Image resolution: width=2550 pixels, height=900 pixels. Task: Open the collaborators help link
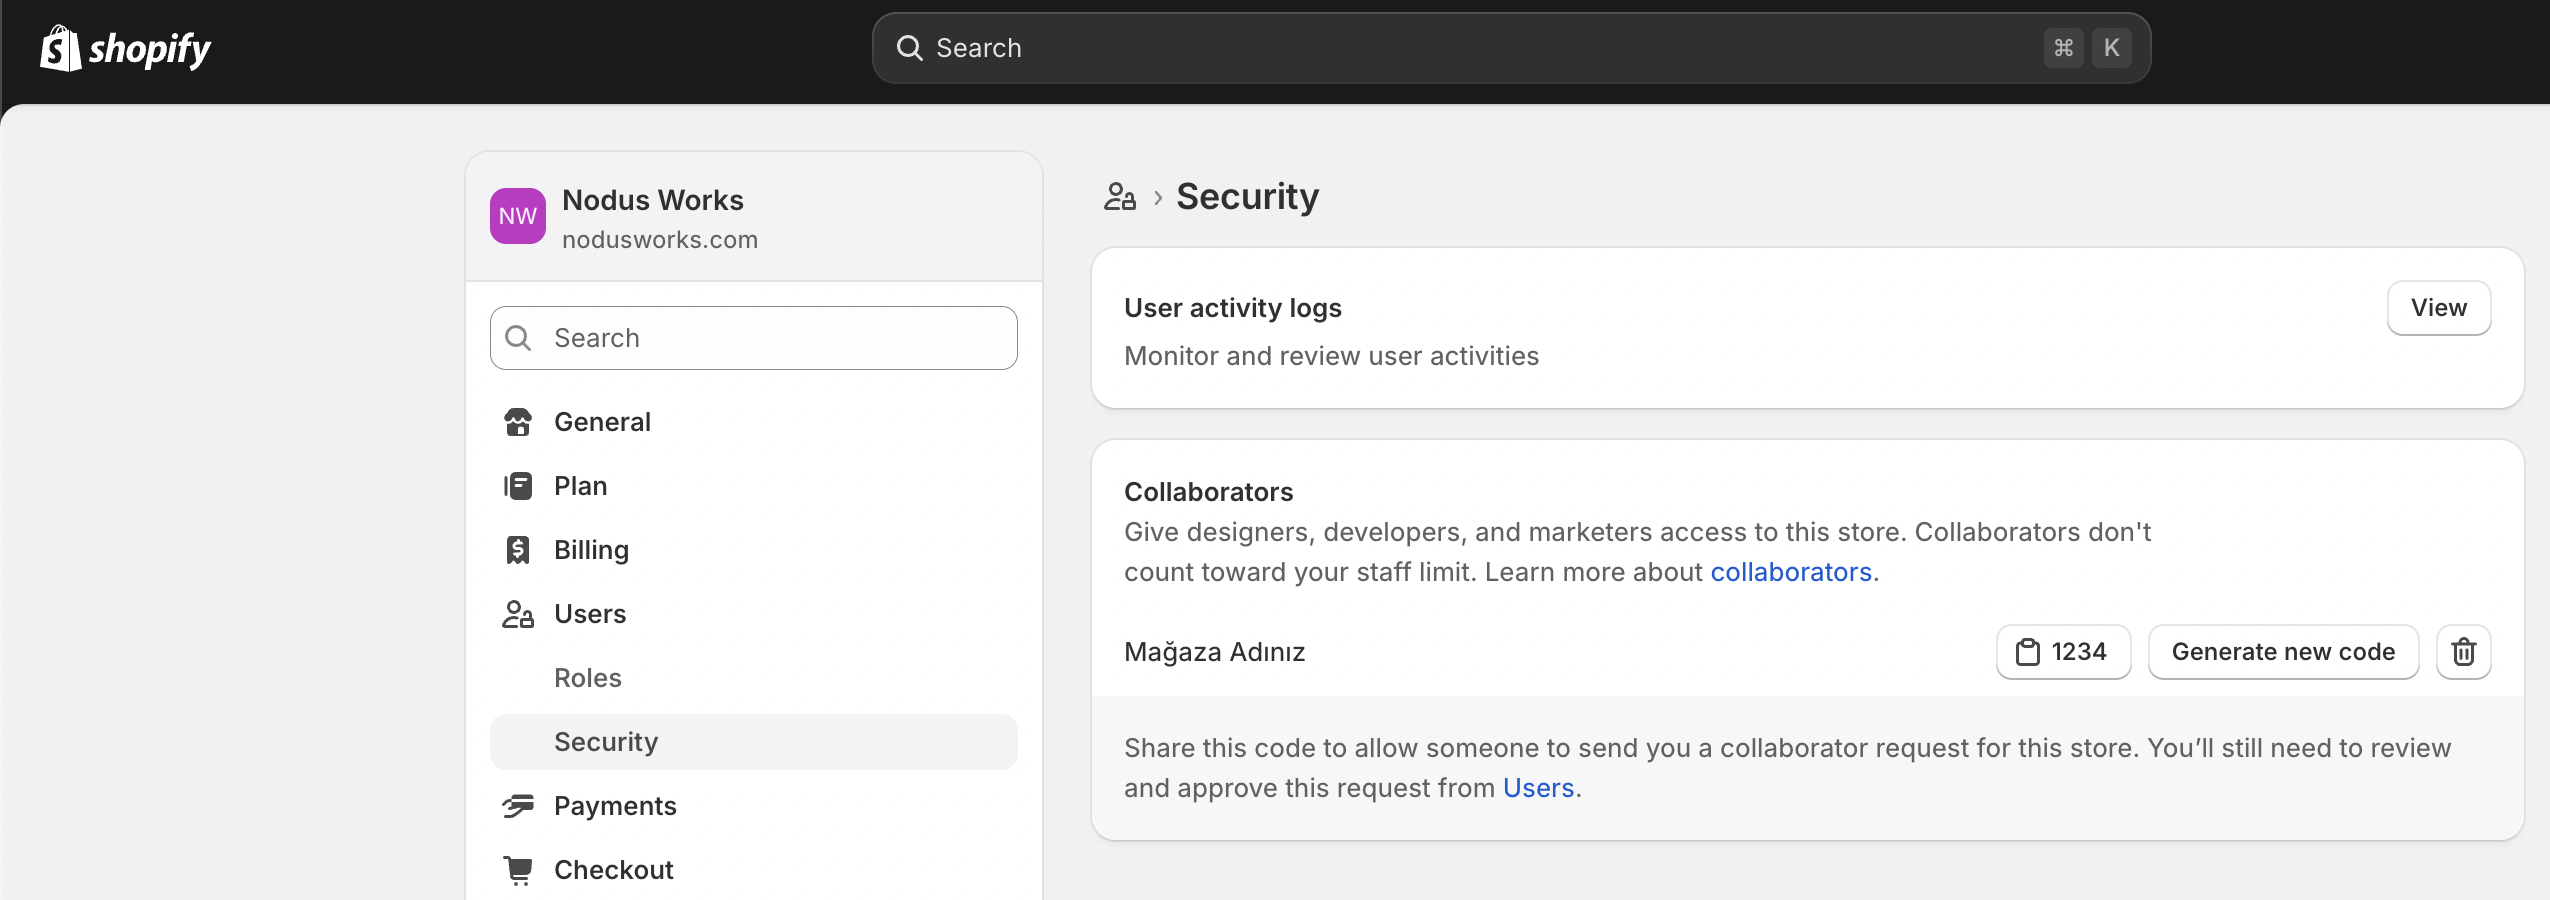point(1791,572)
